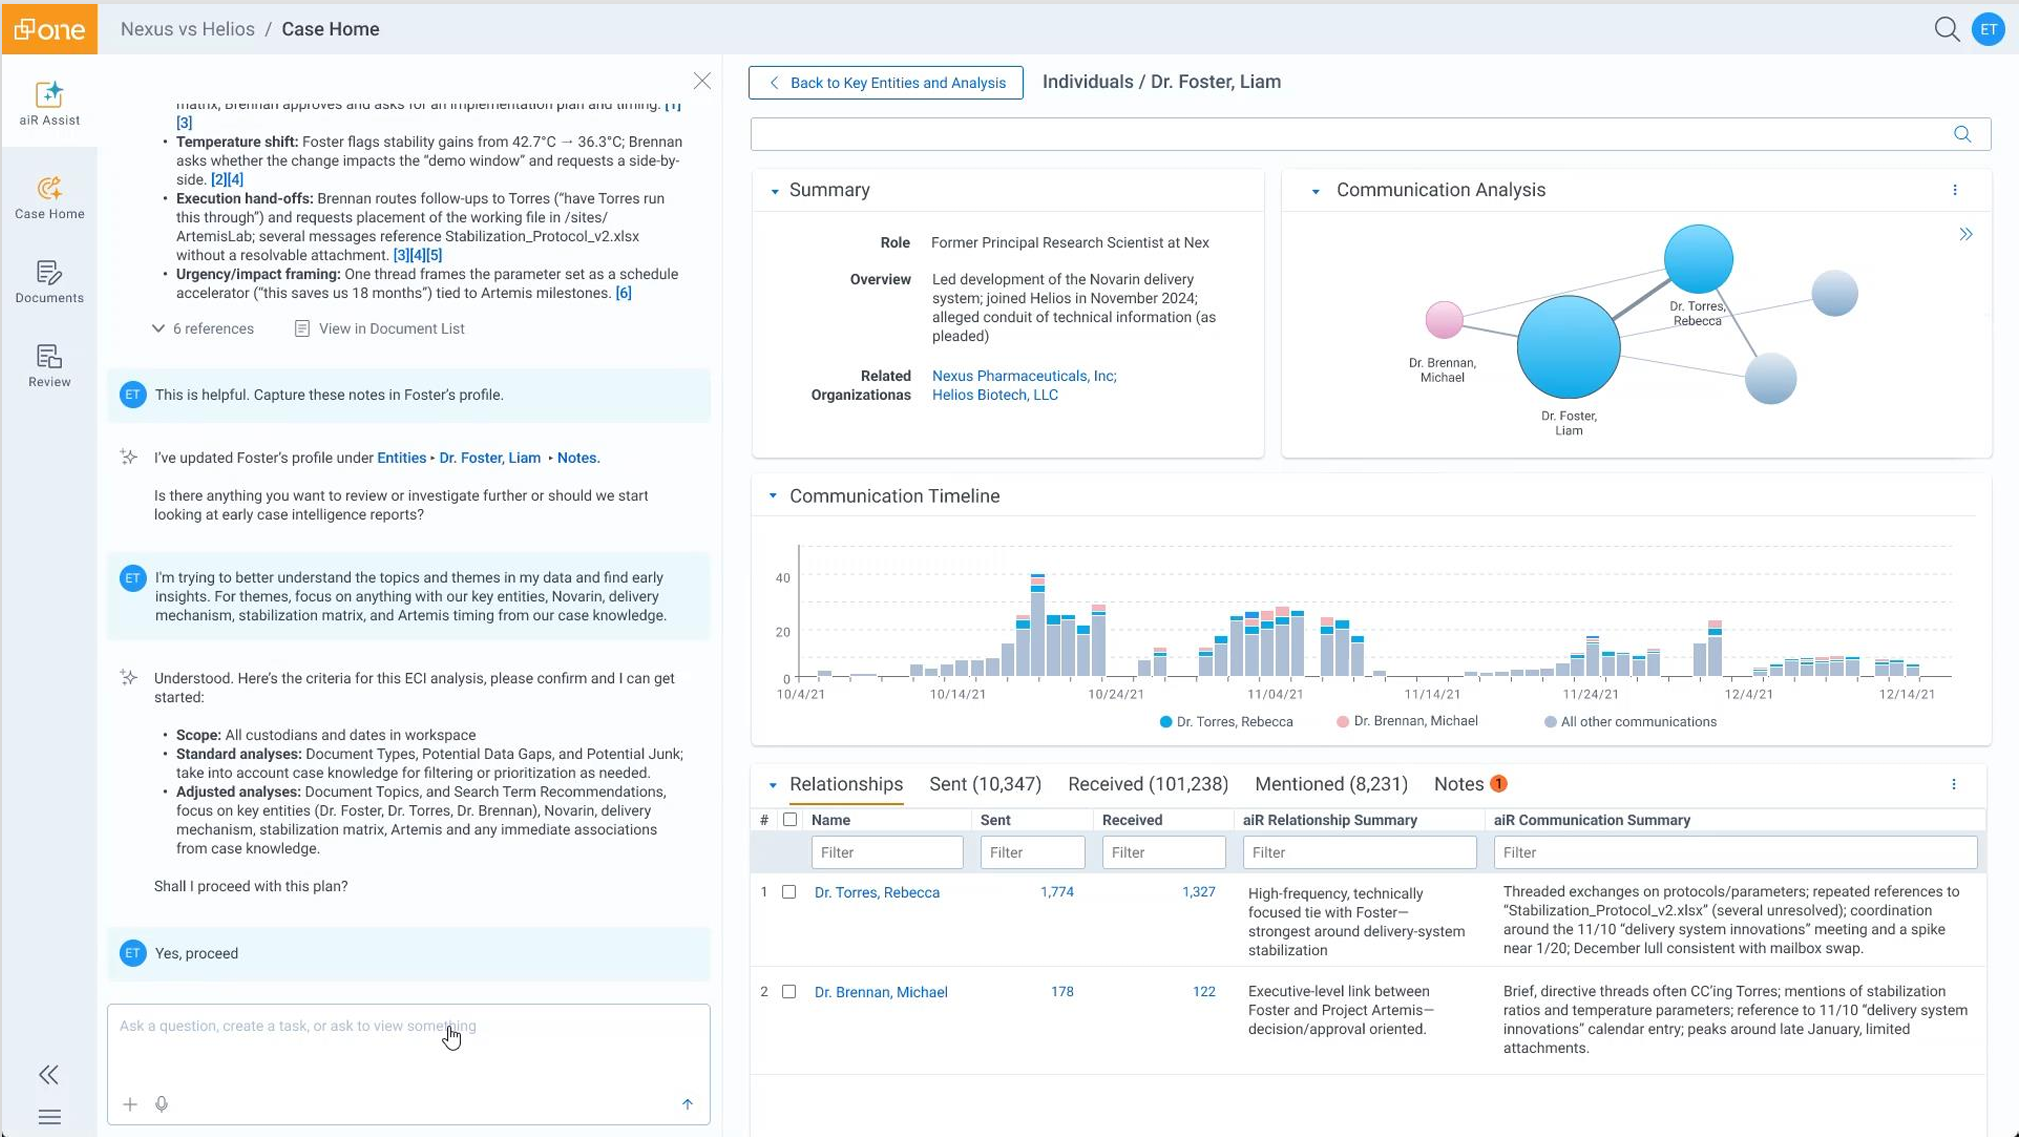Check the Dr. Torres, Rebecca row checkbox
The width and height of the screenshot is (2019, 1137).
coord(789,892)
